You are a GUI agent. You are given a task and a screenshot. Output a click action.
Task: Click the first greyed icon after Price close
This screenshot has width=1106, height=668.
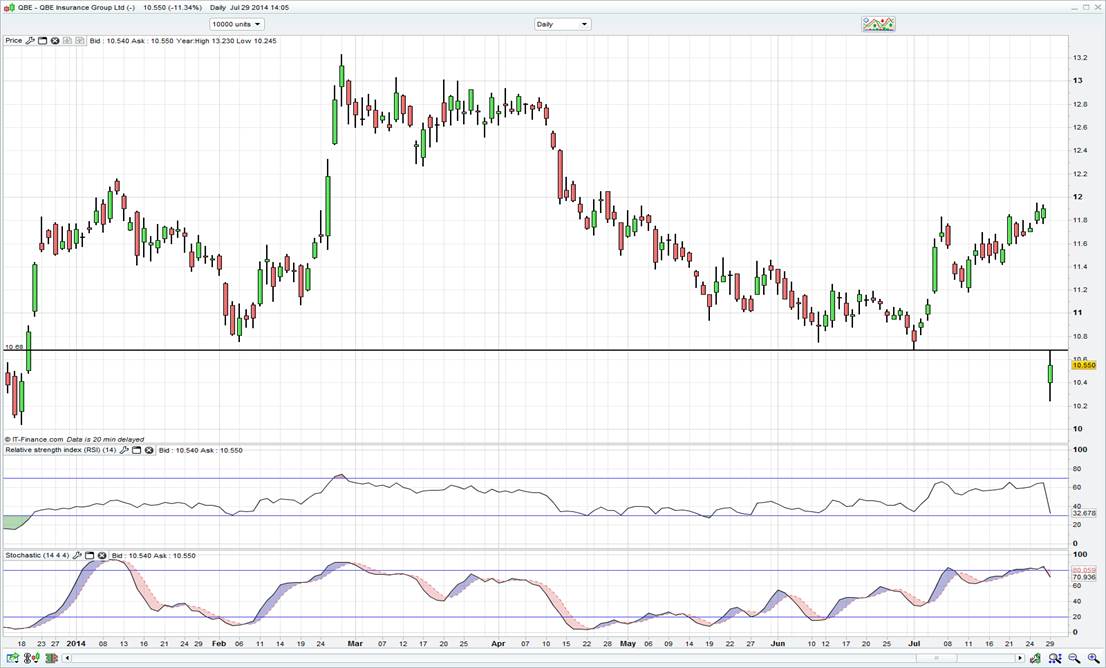pos(68,41)
